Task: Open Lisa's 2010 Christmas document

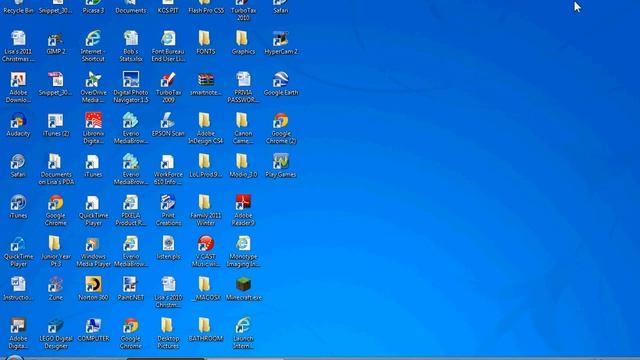Action: tap(168, 292)
